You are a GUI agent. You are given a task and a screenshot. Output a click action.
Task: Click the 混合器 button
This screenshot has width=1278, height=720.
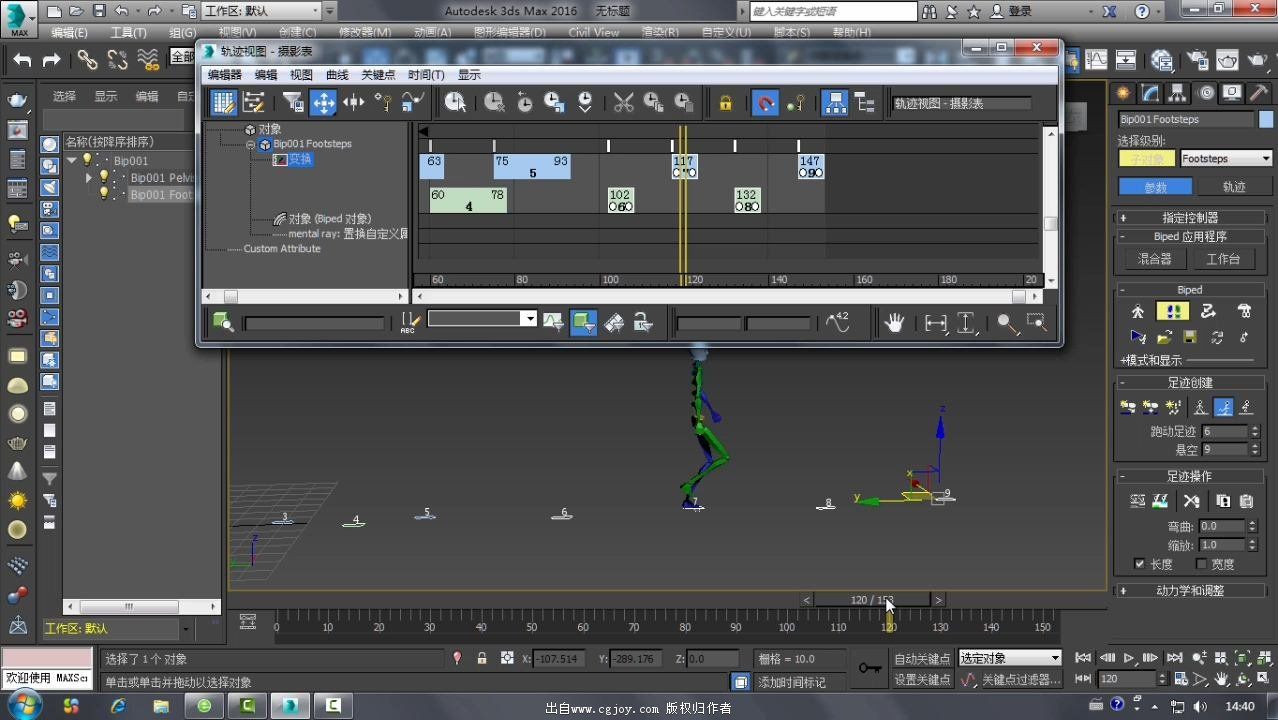pos(1154,258)
